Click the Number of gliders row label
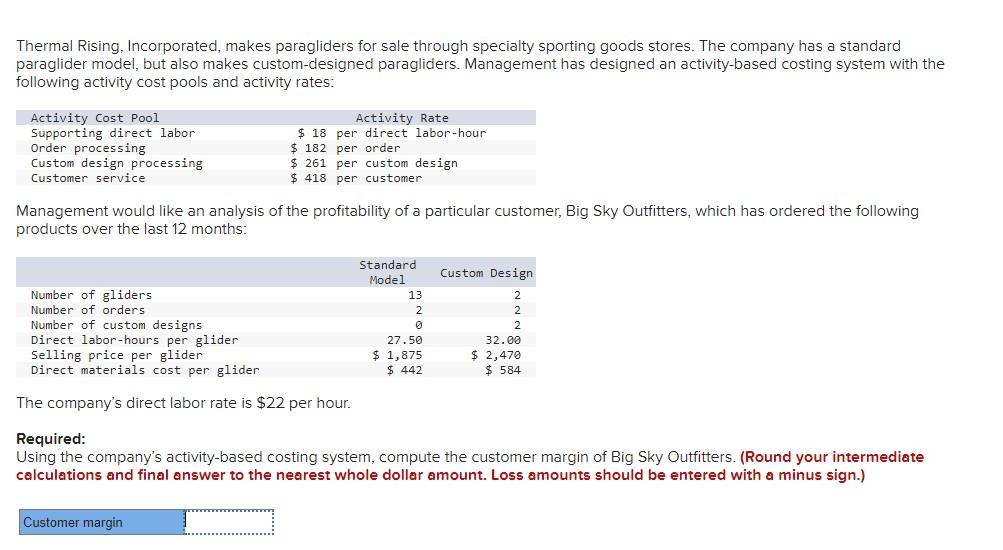Image resolution: width=1003 pixels, height=550 pixels. tap(91, 295)
